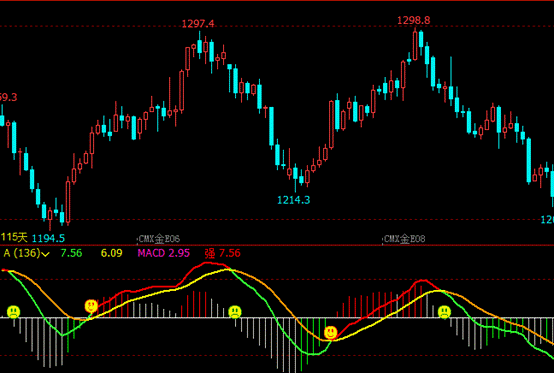Click the sad face icon under the 1297.4 peak
The image size is (554, 373).
pyautogui.click(x=235, y=312)
